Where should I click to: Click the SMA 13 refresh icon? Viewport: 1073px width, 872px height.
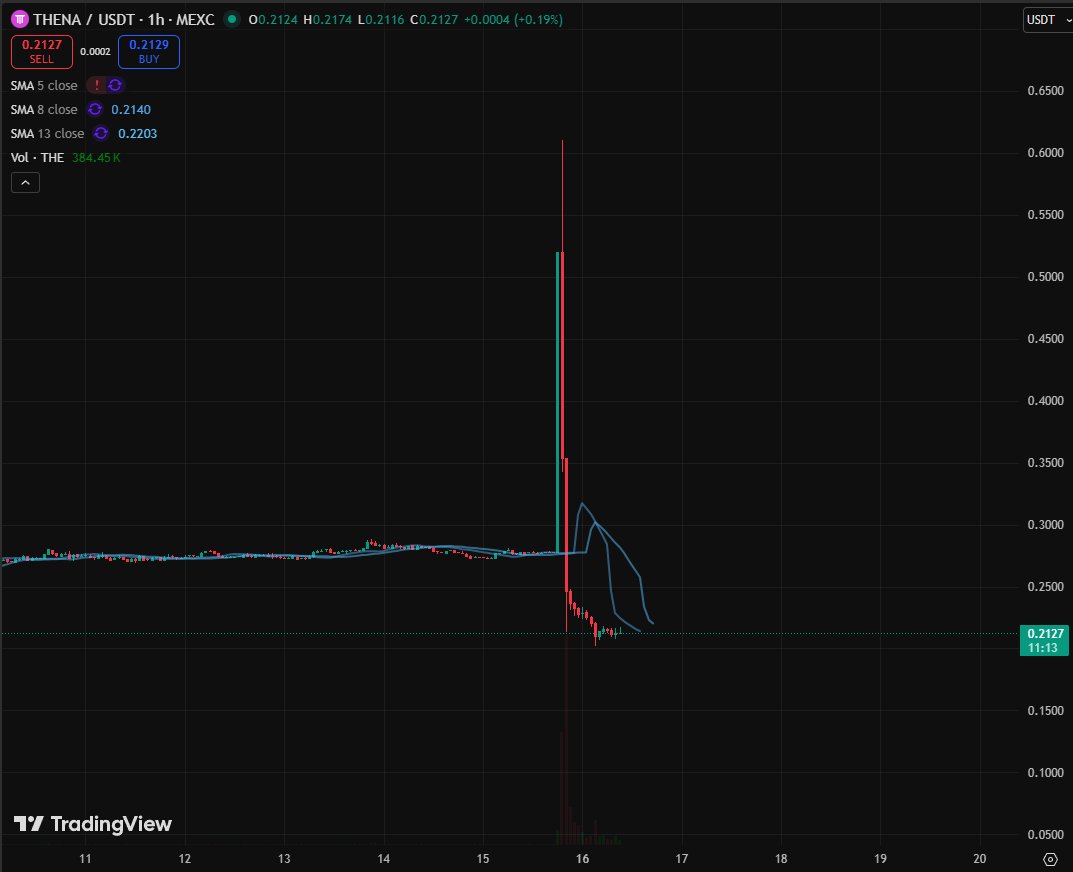tap(101, 133)
